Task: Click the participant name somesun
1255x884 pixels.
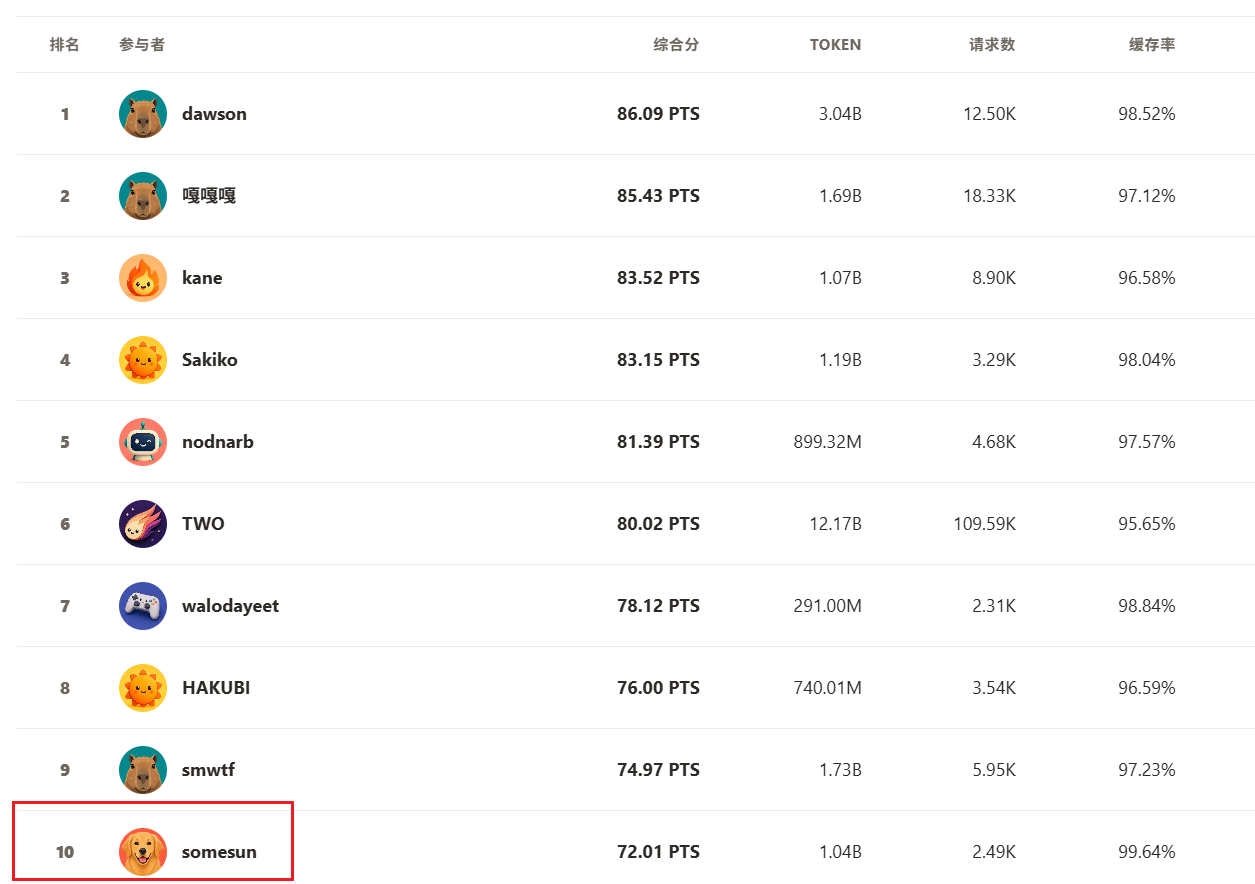Action: (x=219, y=852)
